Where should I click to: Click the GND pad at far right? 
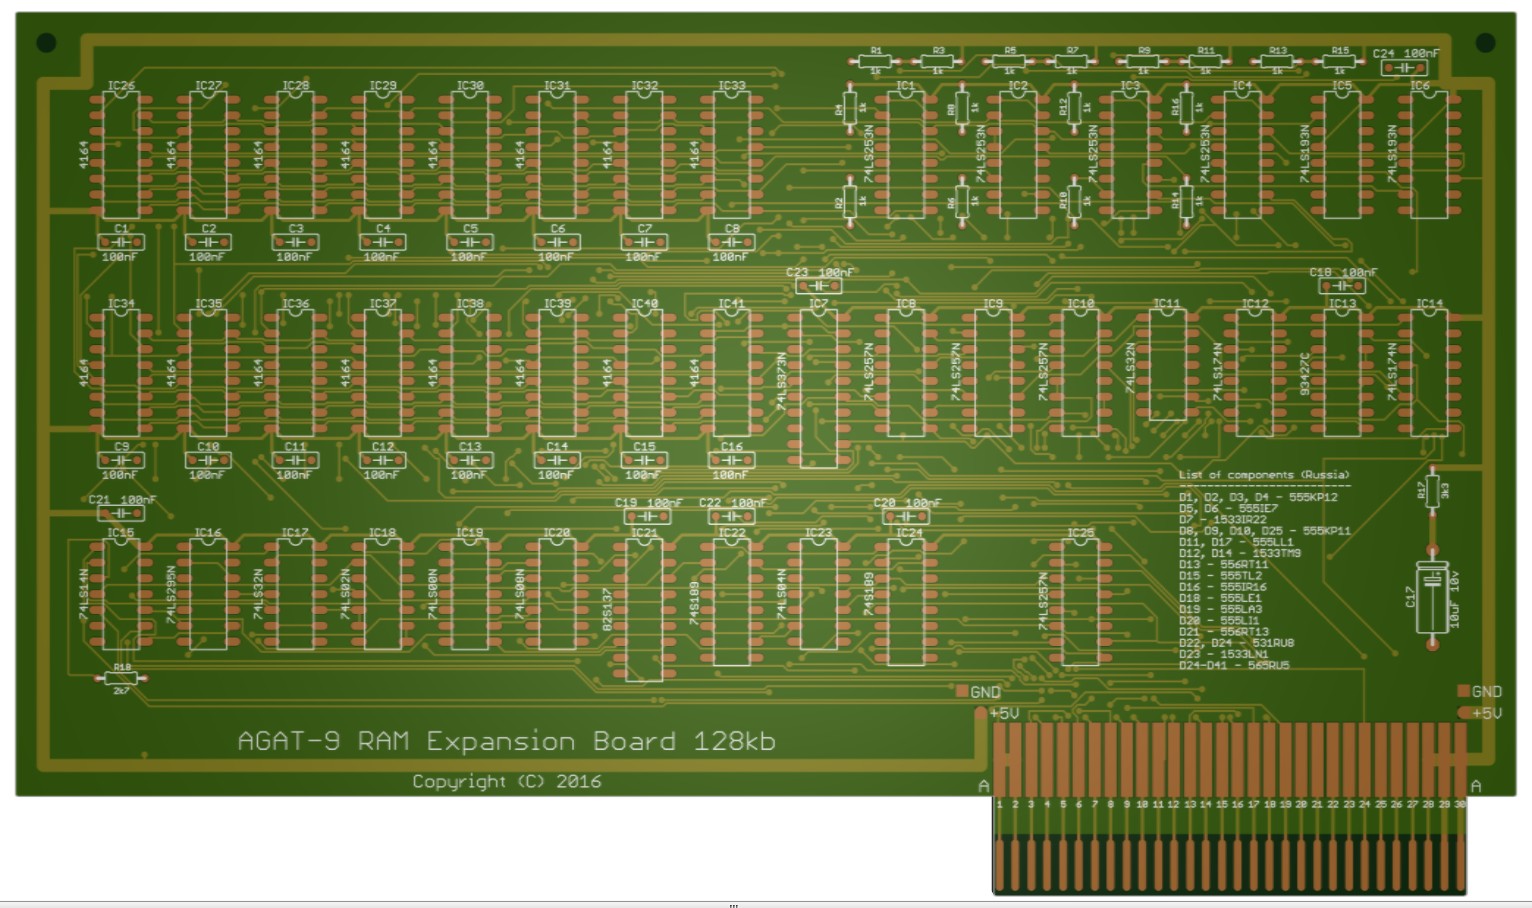point(1465,691)
